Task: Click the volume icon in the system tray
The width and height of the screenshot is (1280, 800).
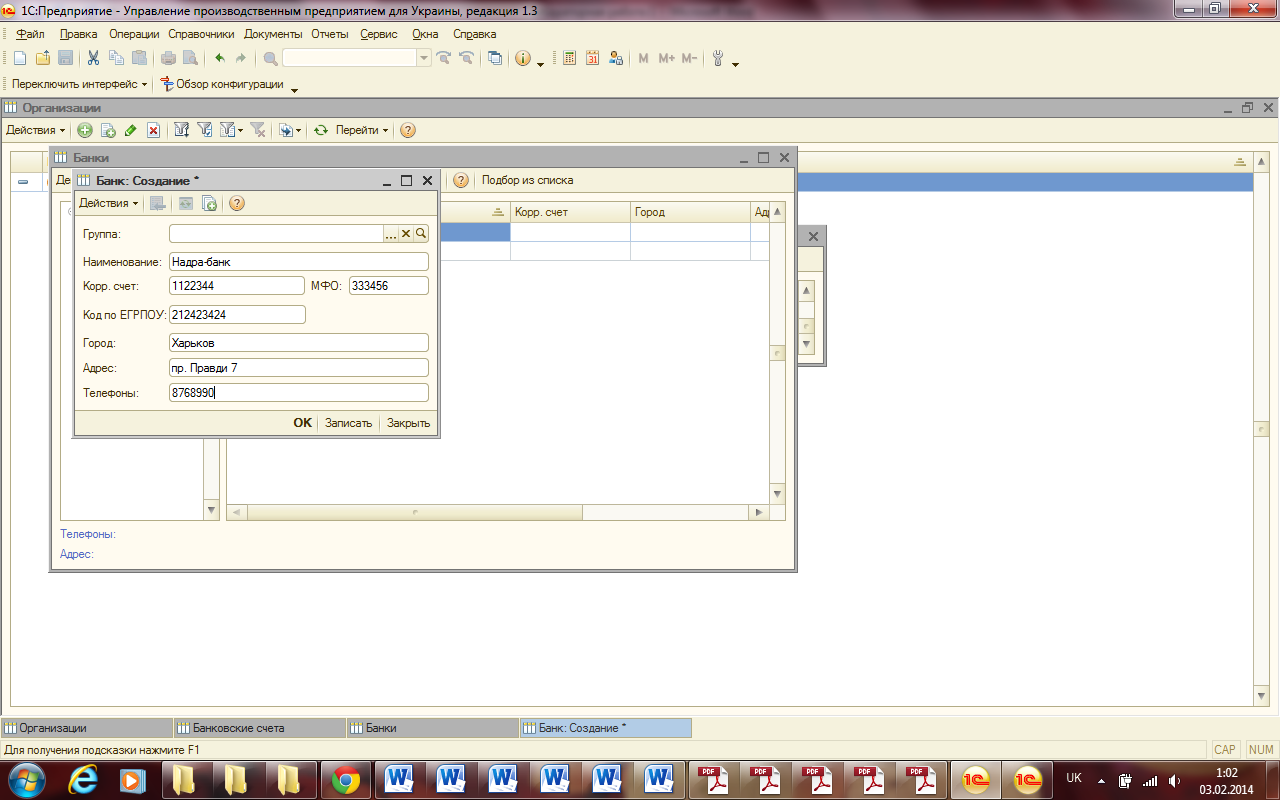Action: 1172,781
